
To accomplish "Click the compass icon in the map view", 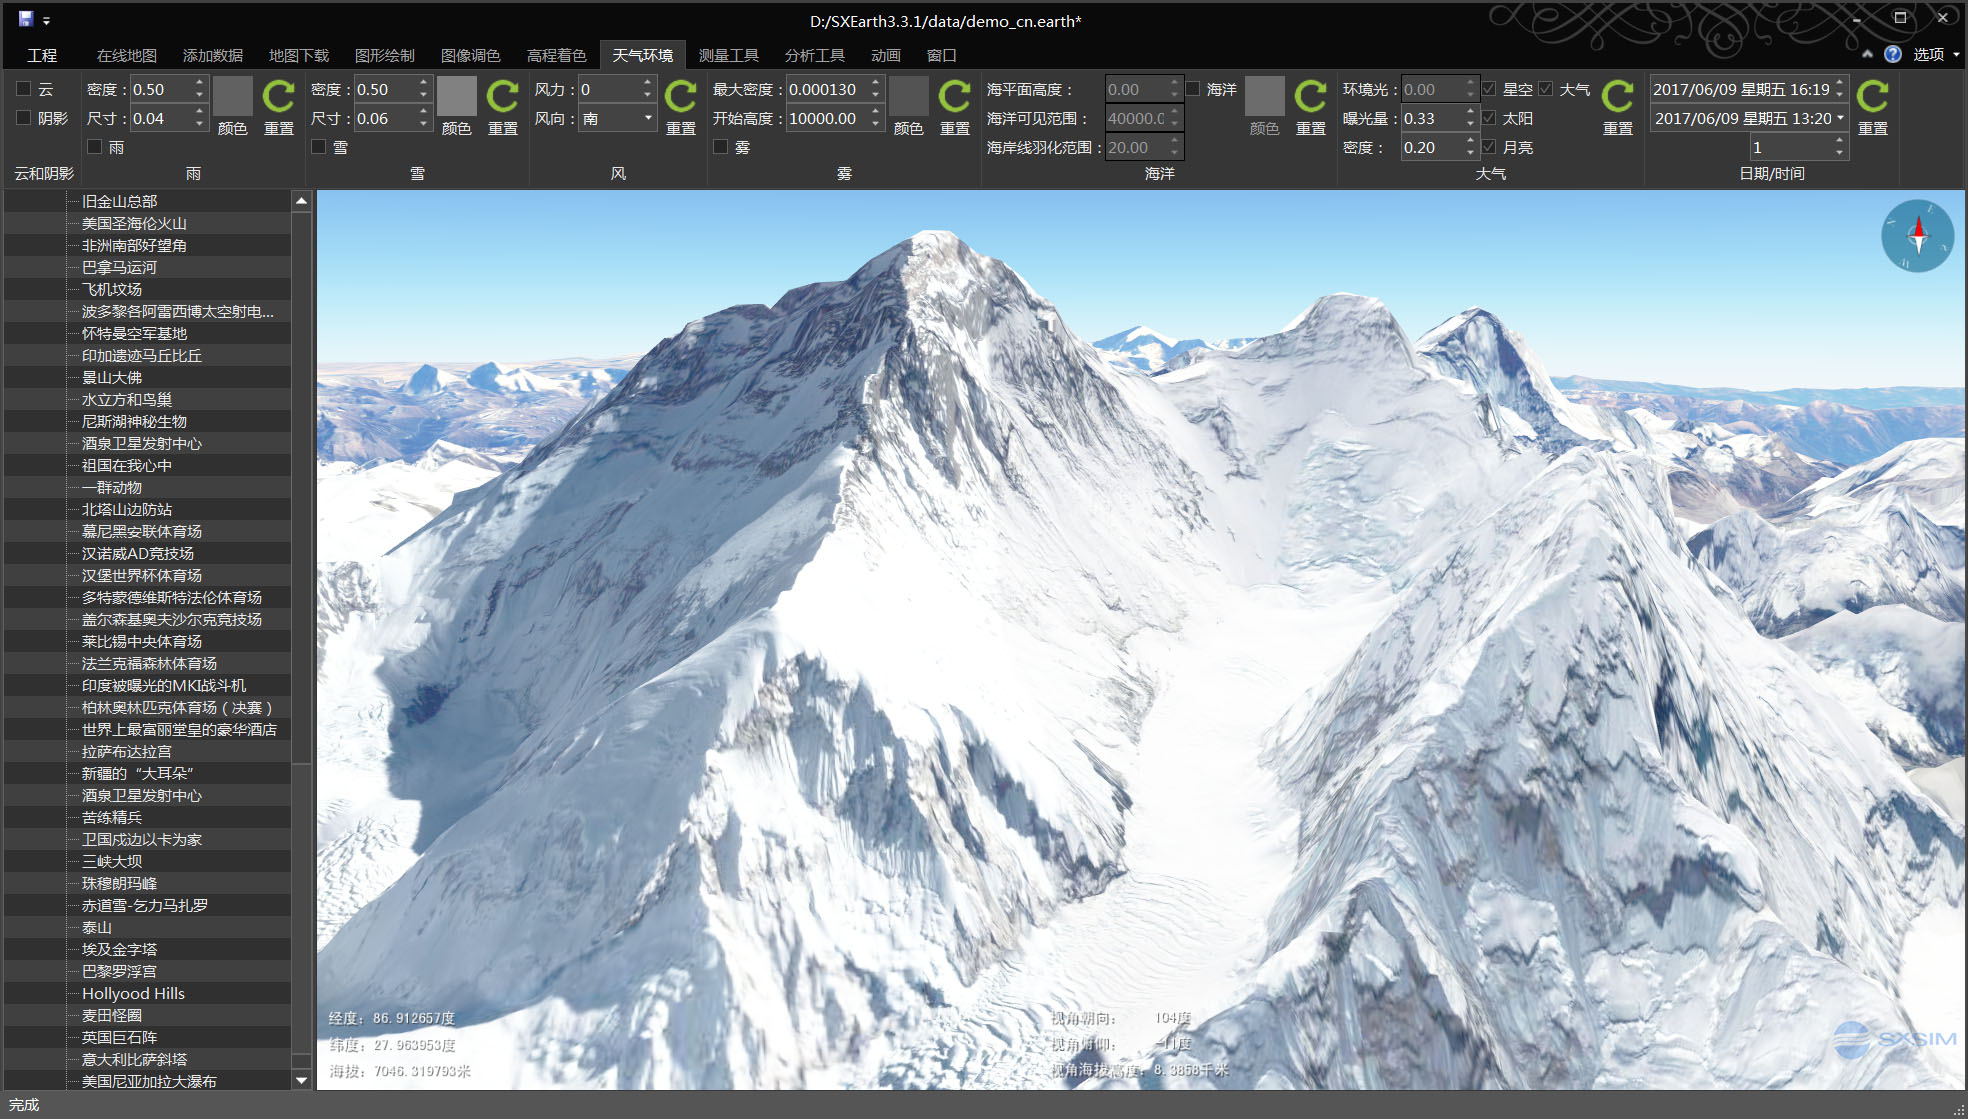I will [x=1917, y=236].
